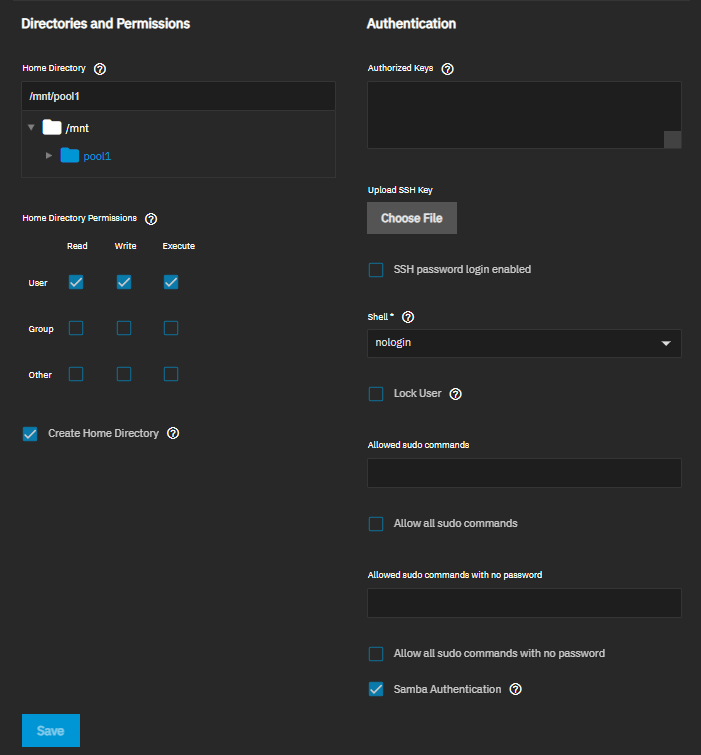Check Allow all sudo commands
Viewport: 701px width, 755px height.
pyautogui.click(x=376, y=524)
